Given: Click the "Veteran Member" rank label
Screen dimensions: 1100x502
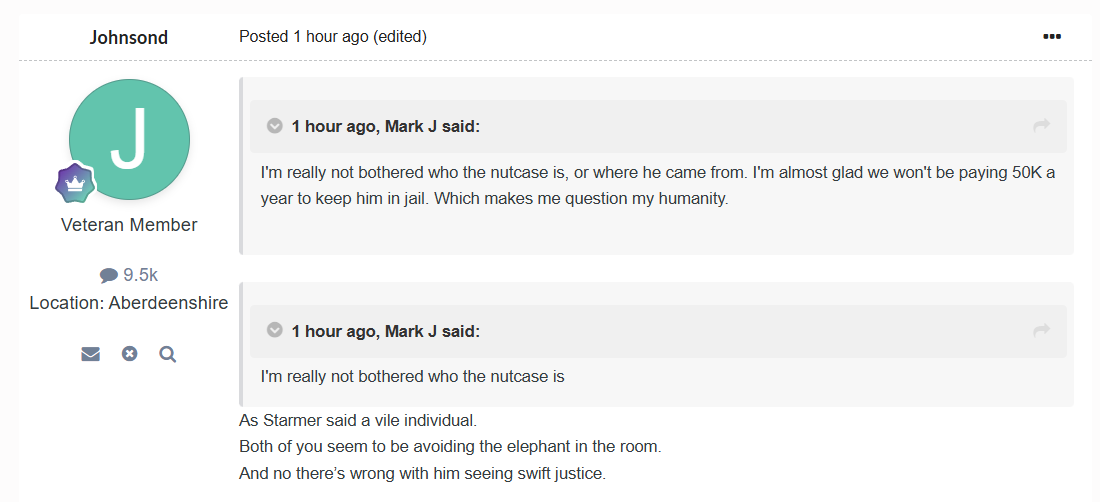Looking at the screenshot, I should pyautogui.click(x=129, y=225).
